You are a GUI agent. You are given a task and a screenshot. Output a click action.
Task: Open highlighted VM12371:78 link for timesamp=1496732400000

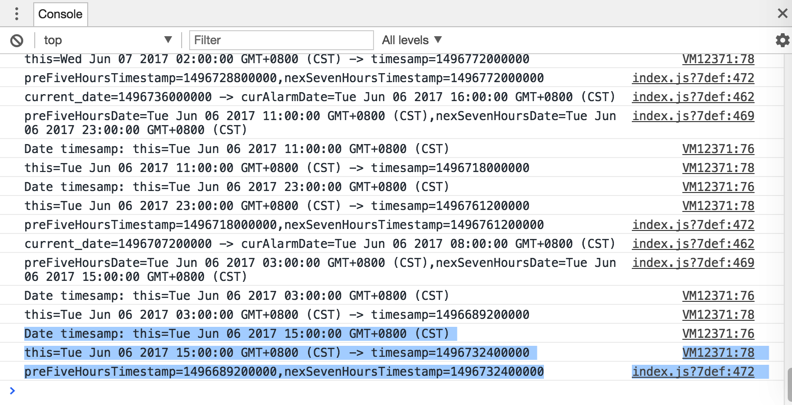[x=718, y=352]
